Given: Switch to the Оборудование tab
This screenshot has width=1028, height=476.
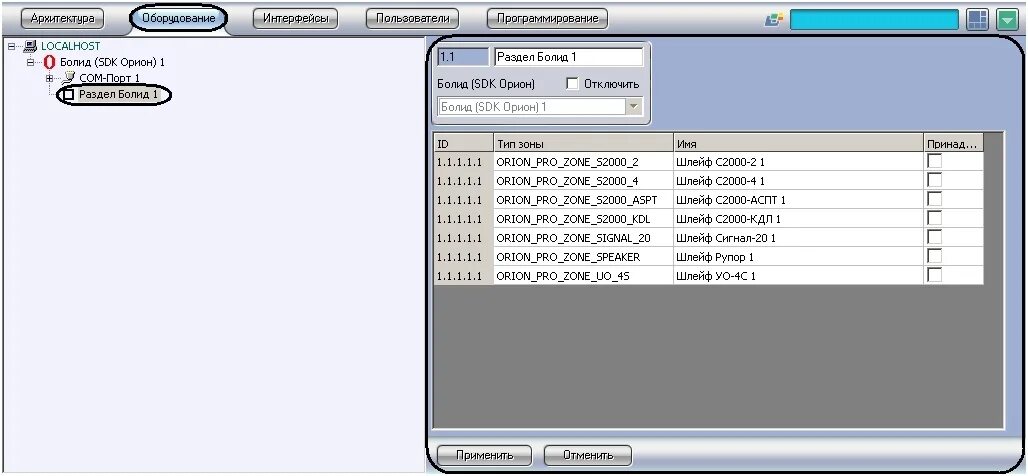Looking at the screenshot, I should click(178, 18).
